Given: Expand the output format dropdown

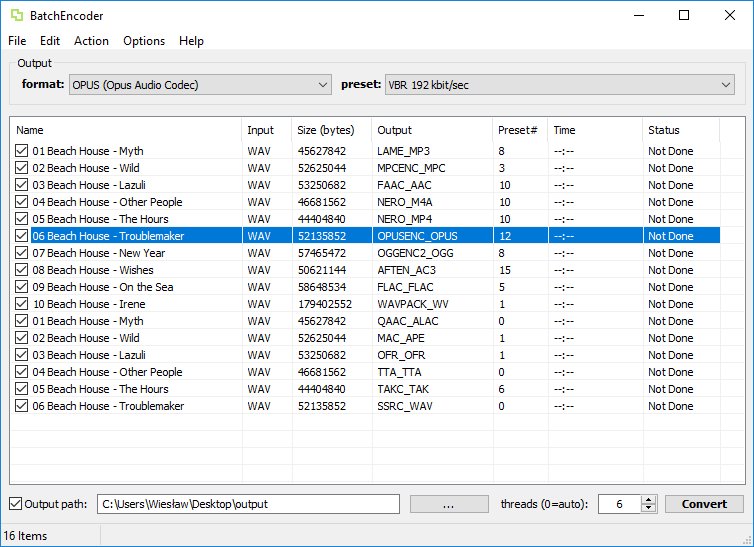Looking at the screenshot, I should pyautogui.click(x=201, y=85).
